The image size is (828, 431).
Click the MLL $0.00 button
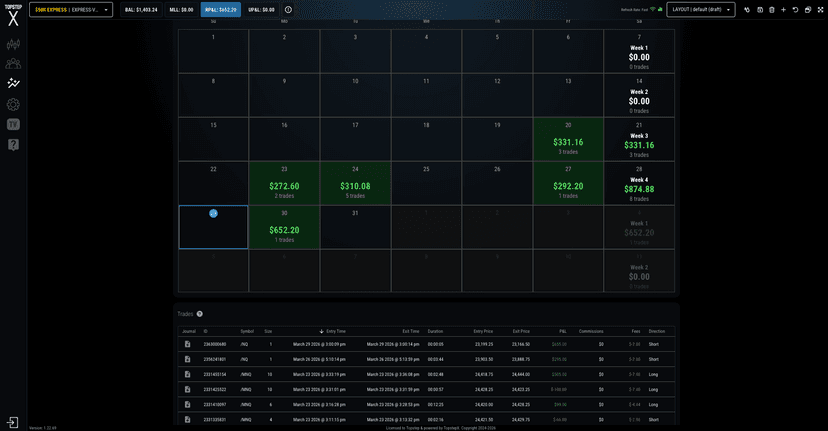pos(181,10)
